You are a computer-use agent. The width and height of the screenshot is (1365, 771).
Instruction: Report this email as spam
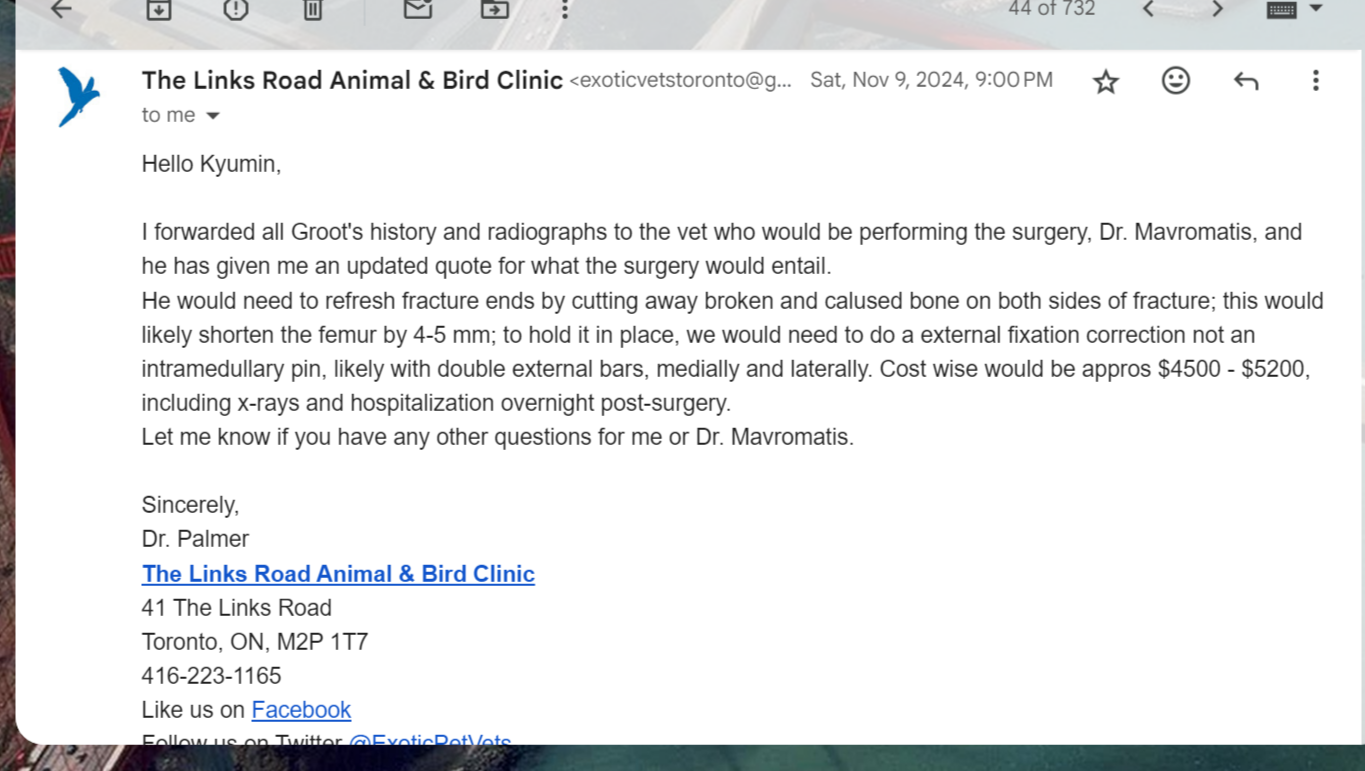click(236, 10)
